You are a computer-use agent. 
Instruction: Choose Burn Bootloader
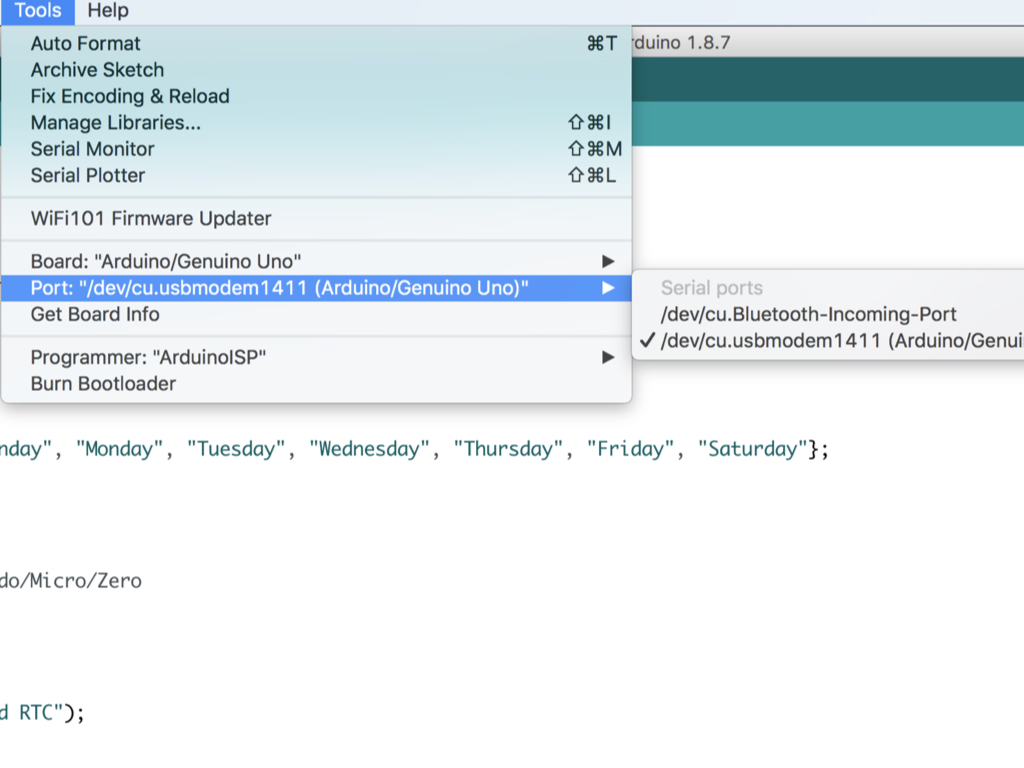click(x=316, y=383)
